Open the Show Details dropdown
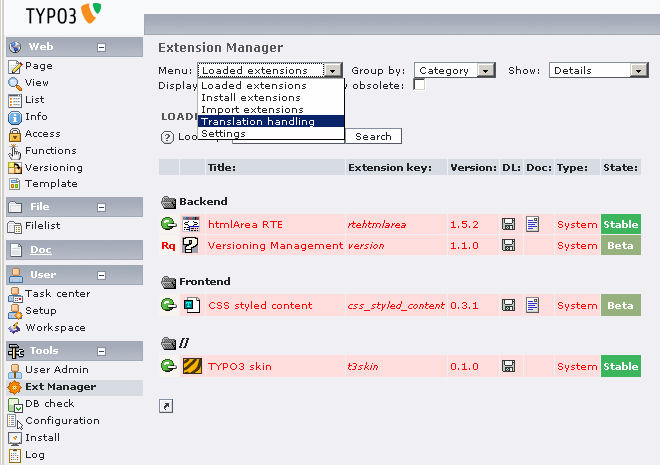Viewport: 660px width, 465px height. (599, 71)
